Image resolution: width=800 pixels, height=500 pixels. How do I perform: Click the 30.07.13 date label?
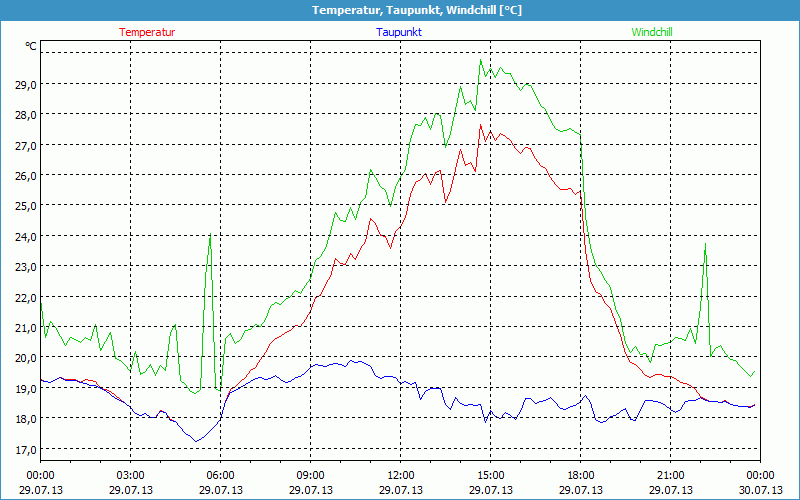(761, 490)
